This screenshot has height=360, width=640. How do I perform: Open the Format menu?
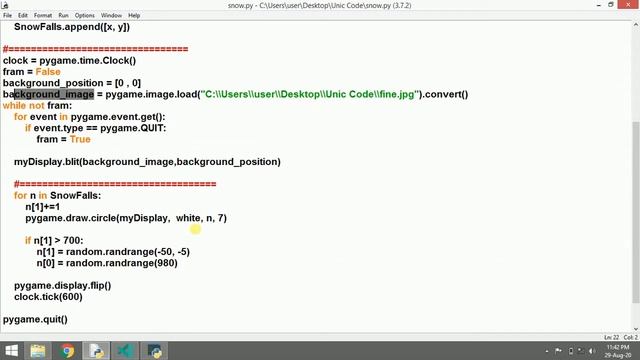click(43, 16)
